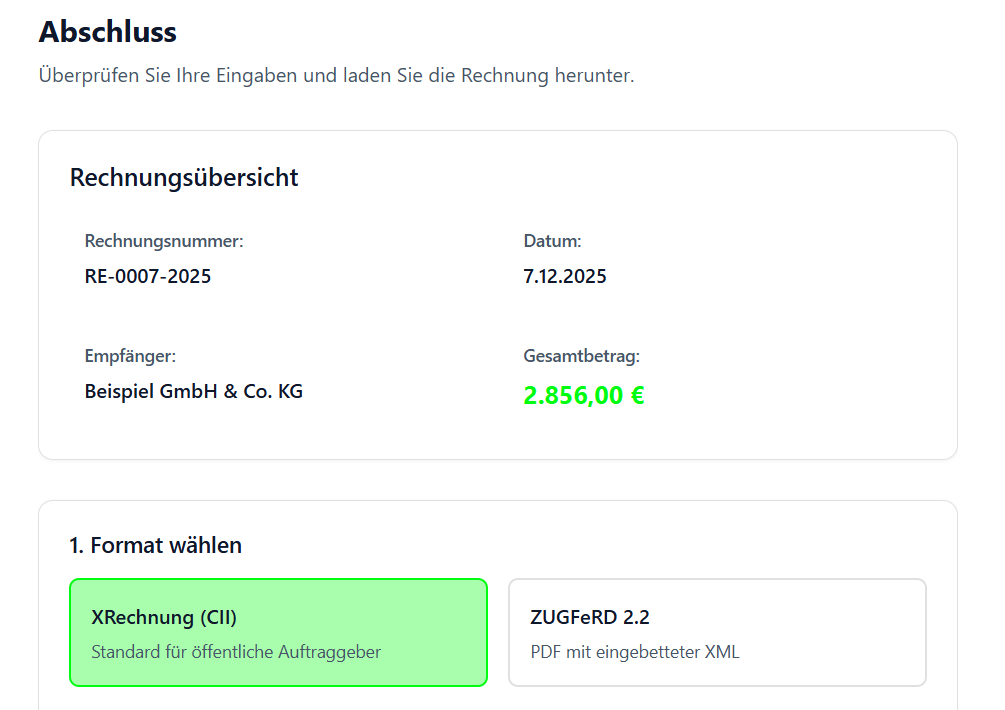The height and width of the screenshot is (710, 1005).
Task: Click the Rechnungsübersicht card title
Action: point(183,177)
